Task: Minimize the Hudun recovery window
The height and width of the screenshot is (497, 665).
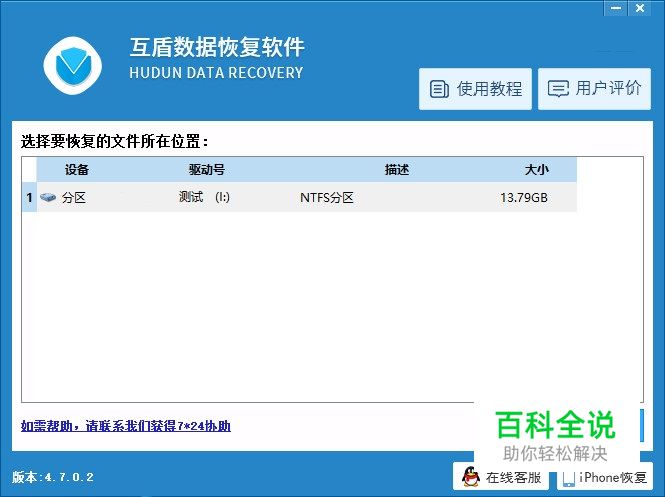Action: click(x=616, y=8)
